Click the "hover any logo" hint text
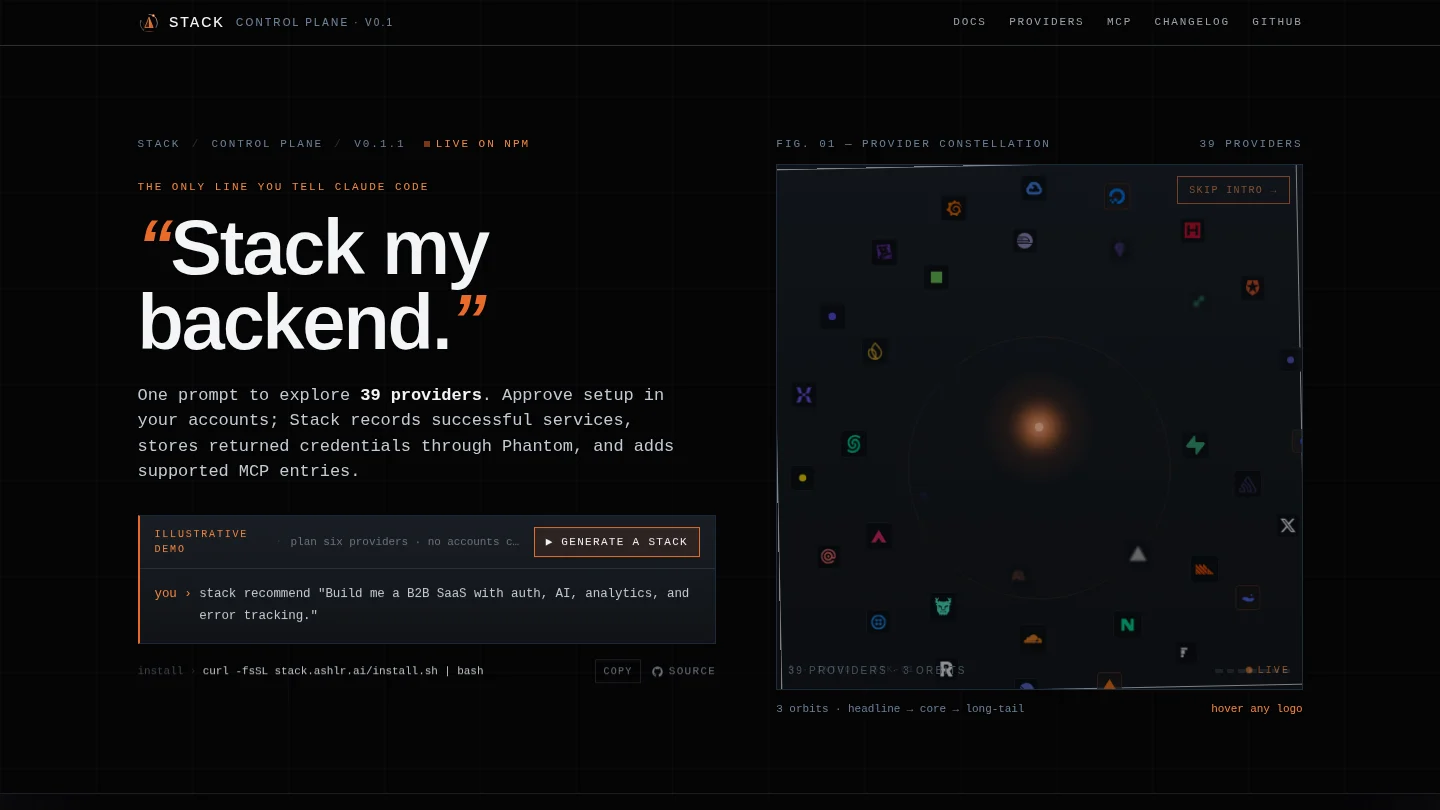Screen dimensions: 1440x810 pyautogui.click(x=1257, y=709)
